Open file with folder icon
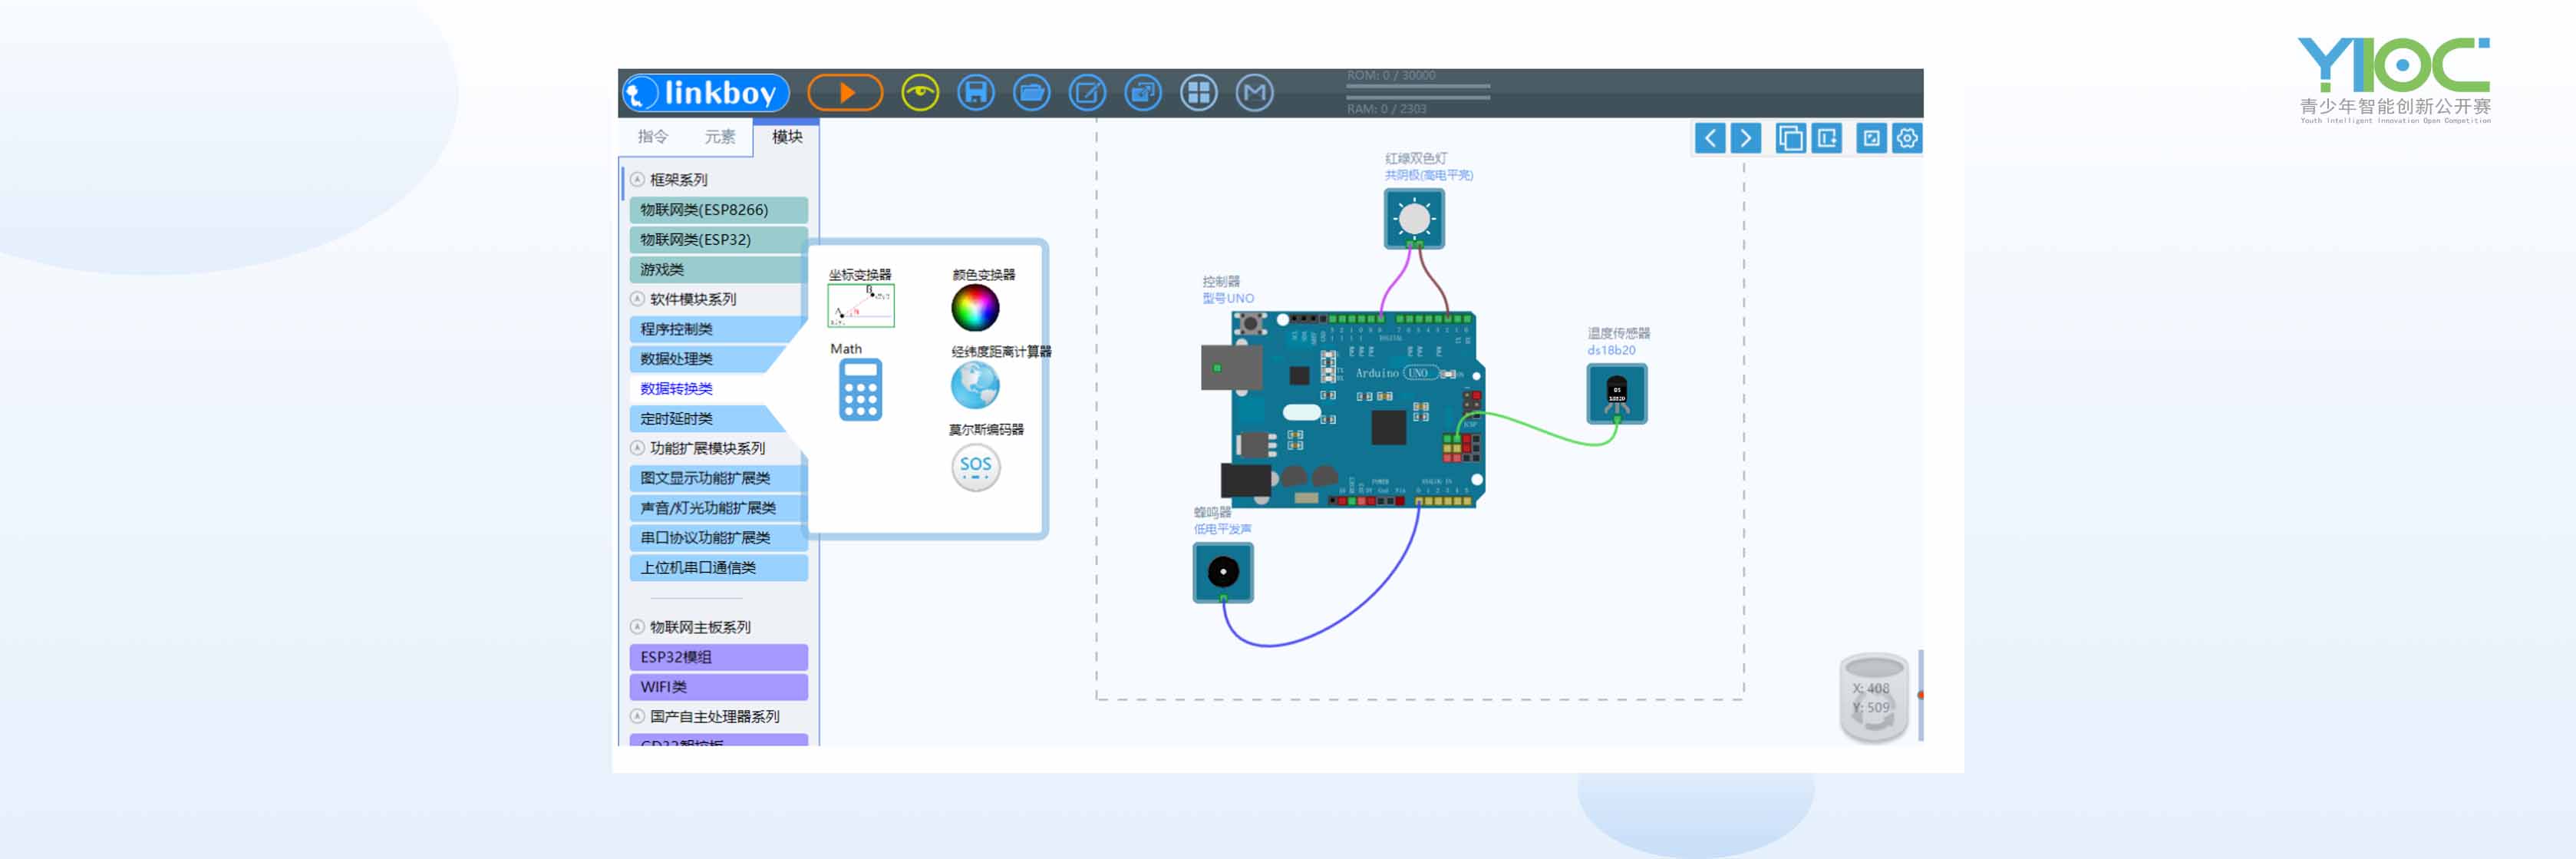Image resolution: width=2576 pixels, height=859 pixels. pyautogui.click(x=1031, y=93)
